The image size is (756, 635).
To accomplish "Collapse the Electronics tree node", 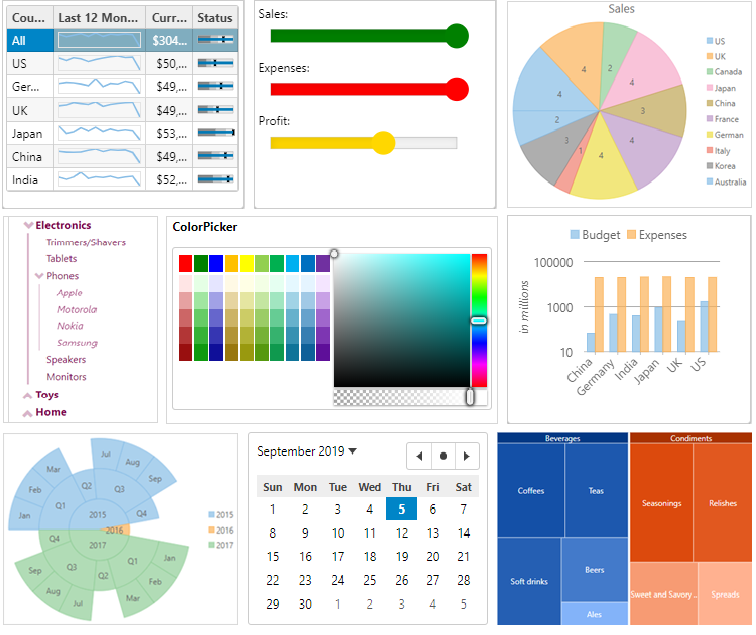I will tap(29, 226).
